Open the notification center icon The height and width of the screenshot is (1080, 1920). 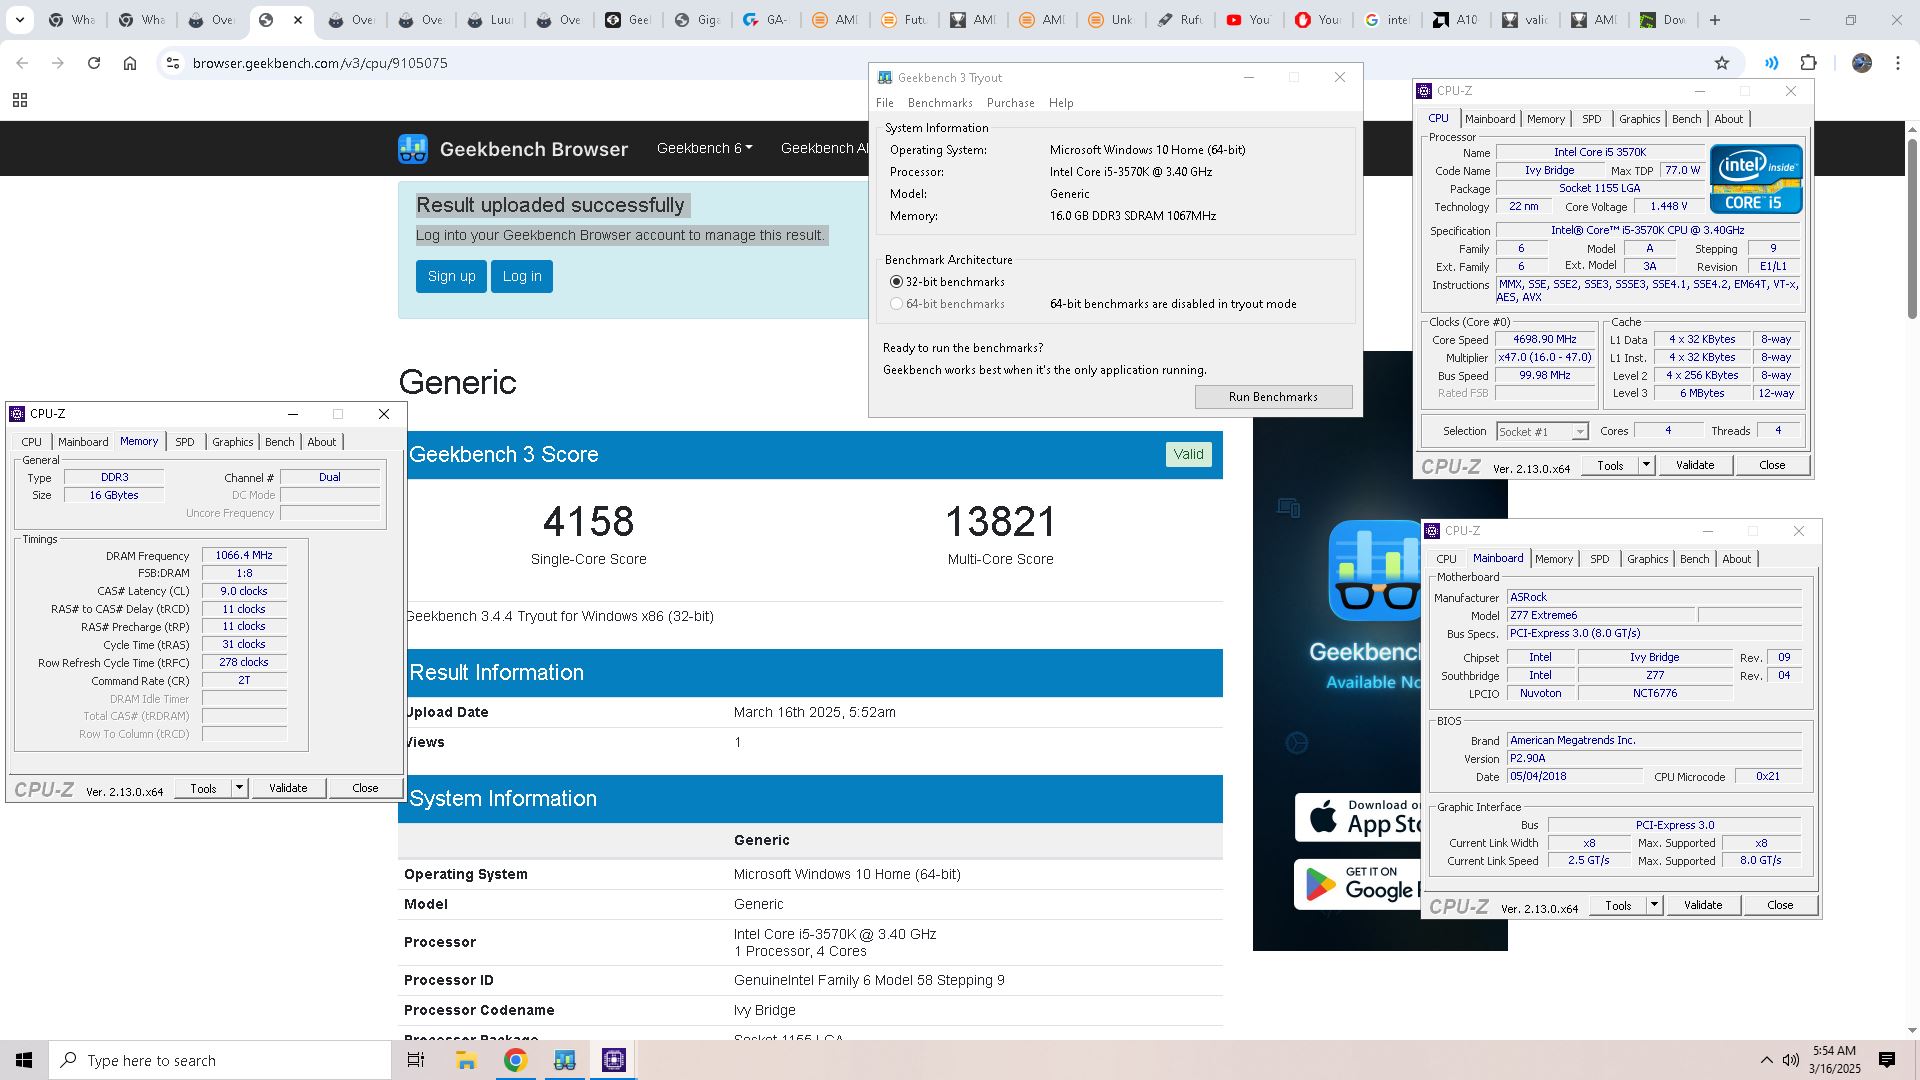pyautogui.click(x=1887, y=1060)
